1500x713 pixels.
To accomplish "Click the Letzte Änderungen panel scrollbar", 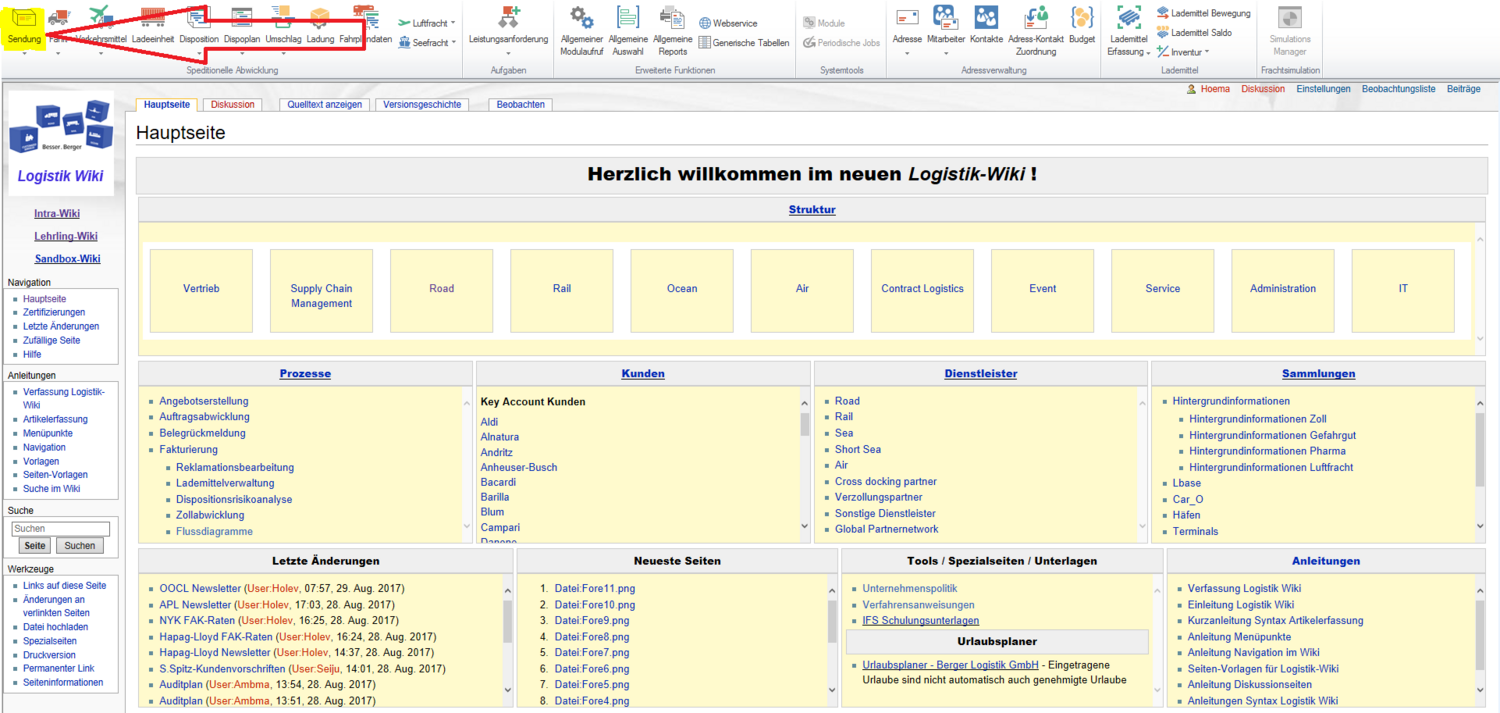I will [507, 640].
